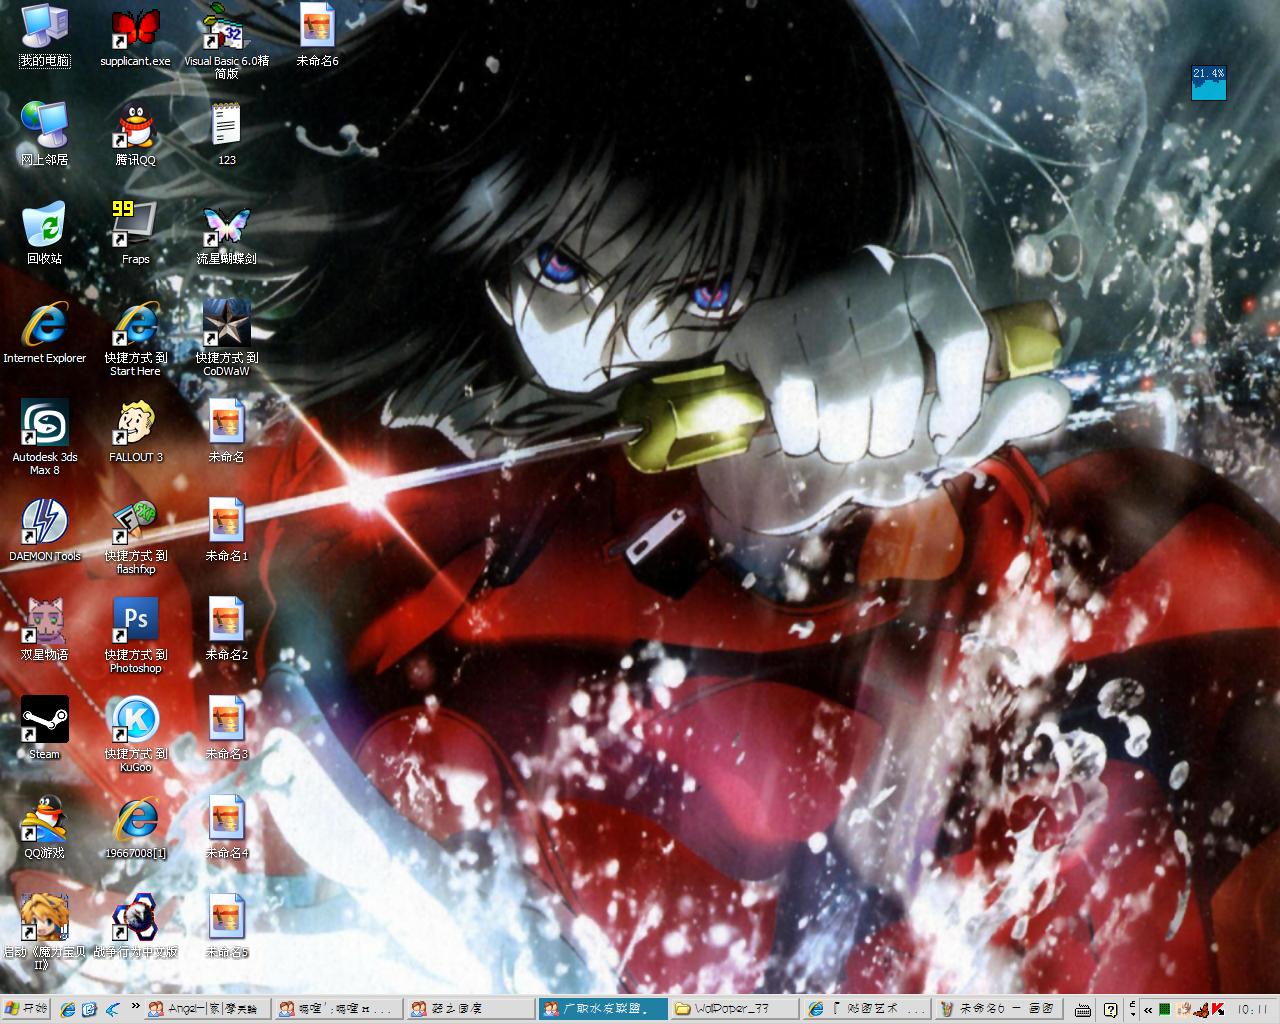Switch to the 广取水友联盟 taskbar window
The image size is (1280, 1024).
point(602,1009)
